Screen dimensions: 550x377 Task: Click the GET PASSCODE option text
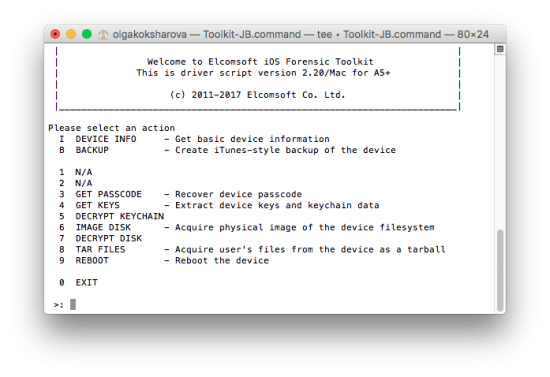click(x=108, y=194)
